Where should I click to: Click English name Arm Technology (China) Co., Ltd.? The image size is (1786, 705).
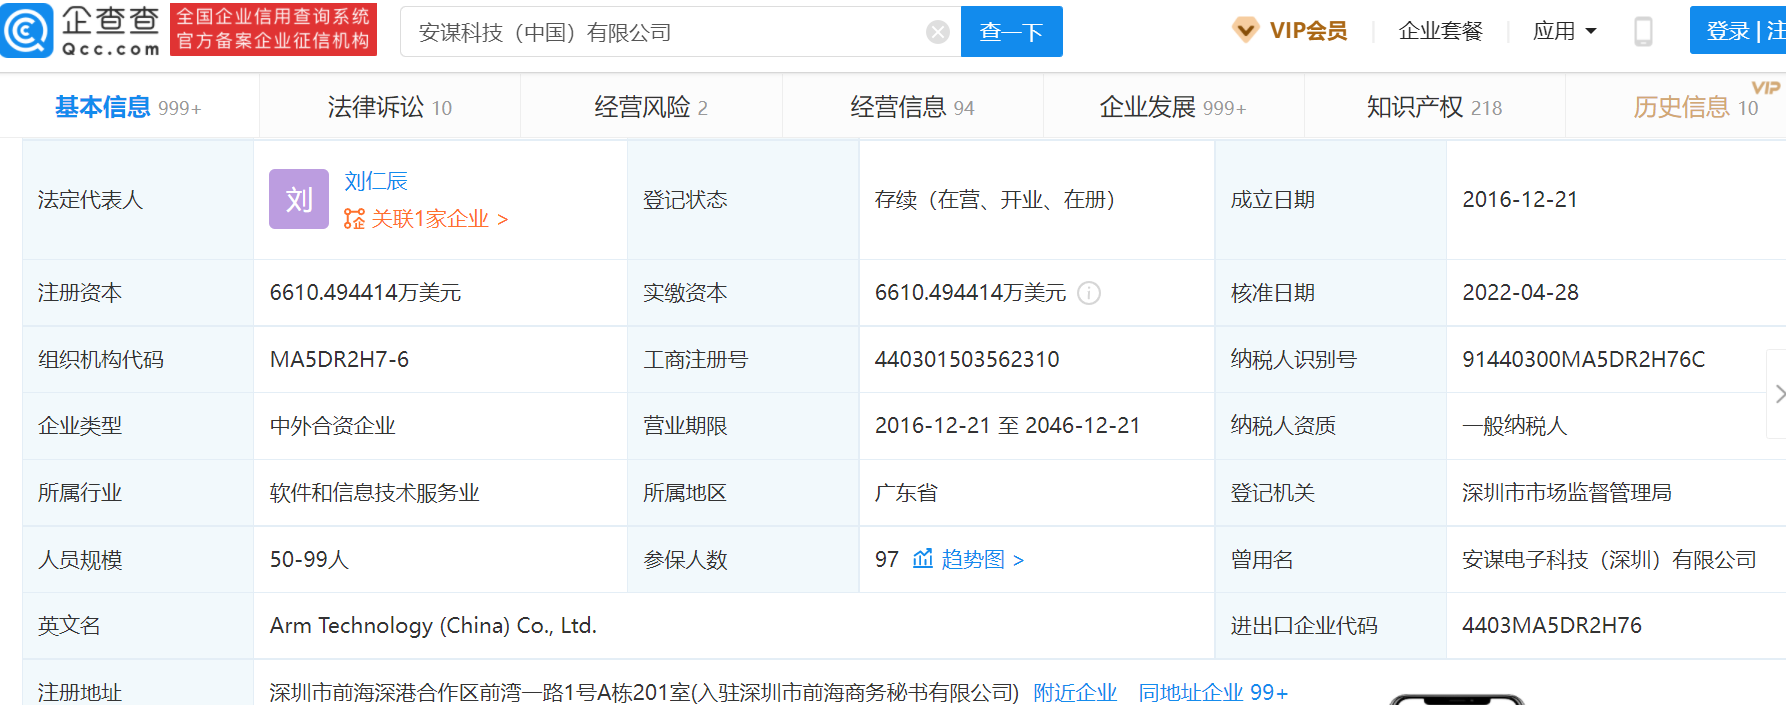click(x=433, y=626)
